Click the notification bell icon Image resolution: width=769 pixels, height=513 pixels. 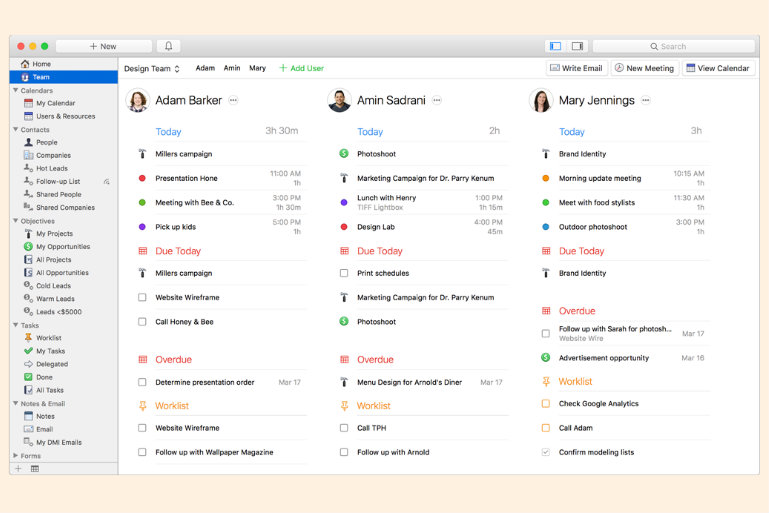tap(168, 46)
